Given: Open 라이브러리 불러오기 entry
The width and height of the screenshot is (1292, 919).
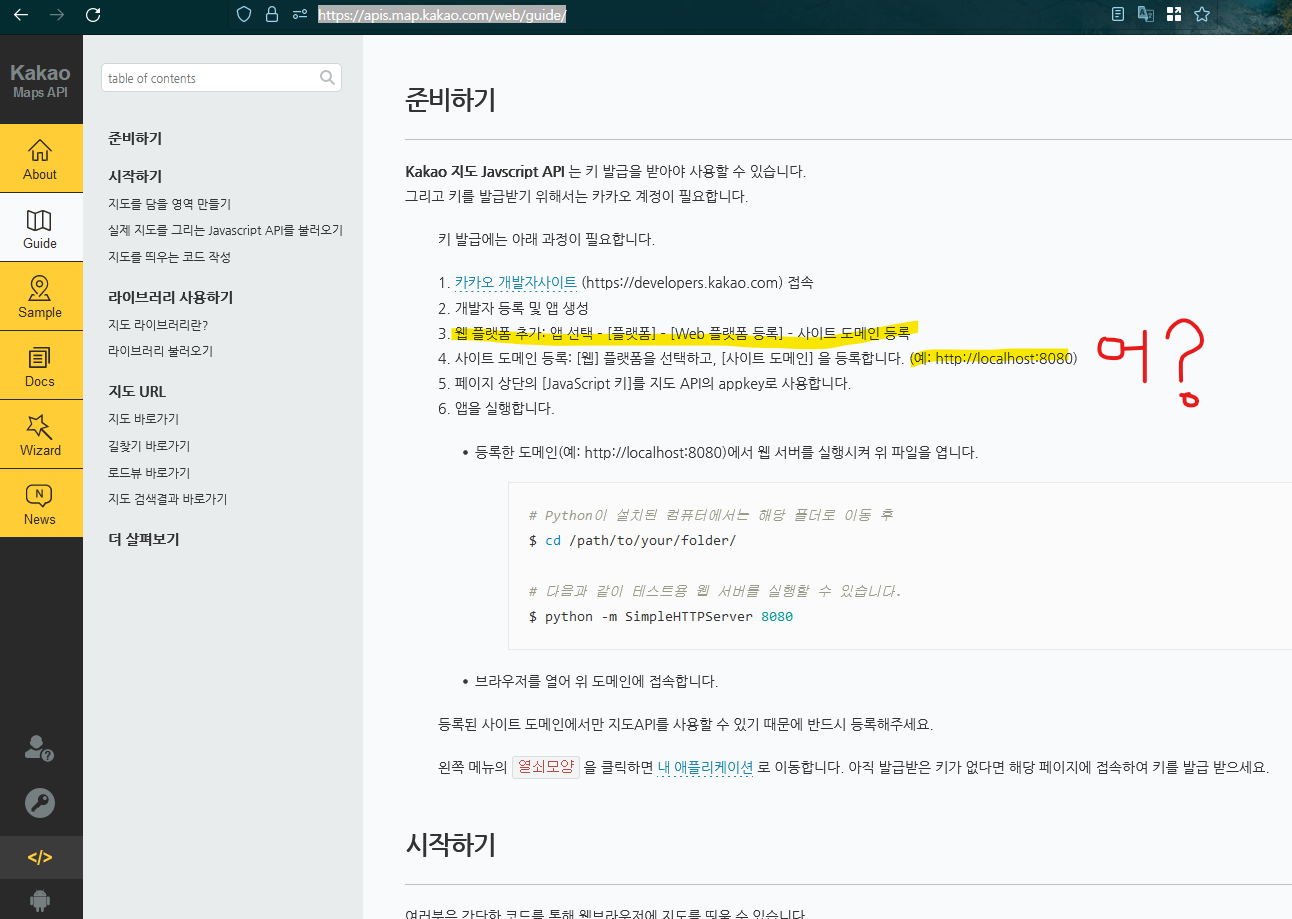Looking at the screenshot, I should coord(160,351).
